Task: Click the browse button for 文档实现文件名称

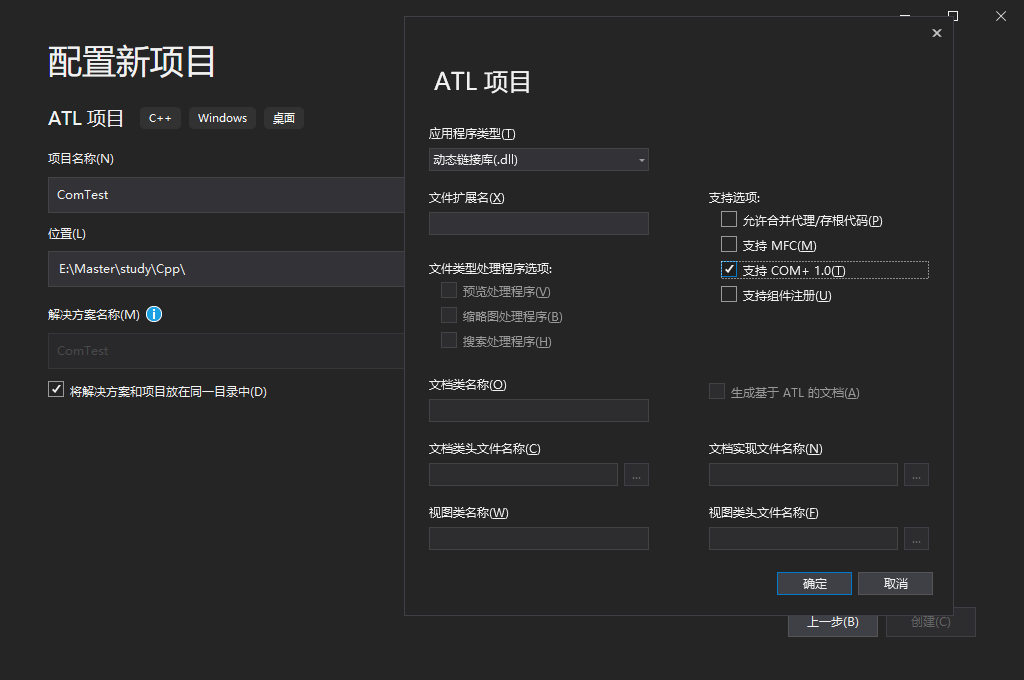Action: [916, 475]
